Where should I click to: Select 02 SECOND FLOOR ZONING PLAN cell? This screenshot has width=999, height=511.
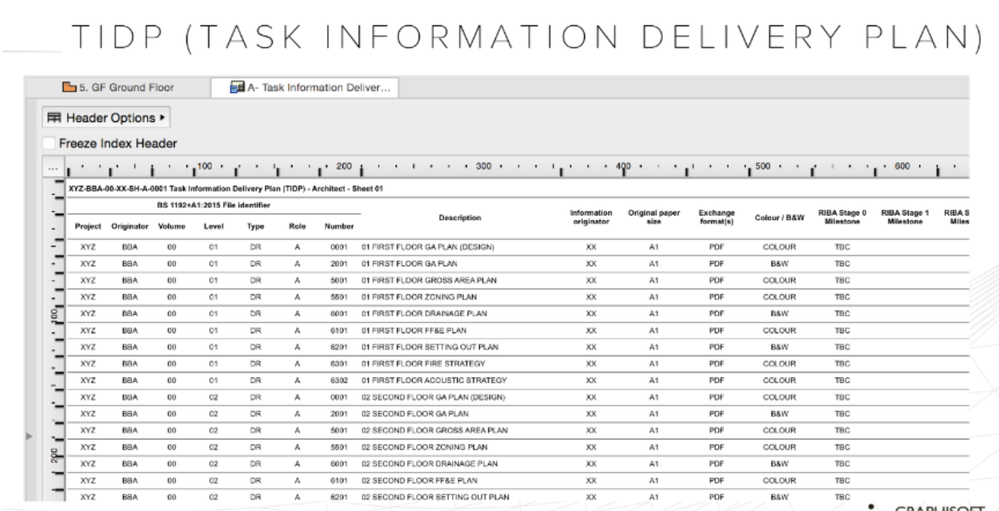click(424, 447)
